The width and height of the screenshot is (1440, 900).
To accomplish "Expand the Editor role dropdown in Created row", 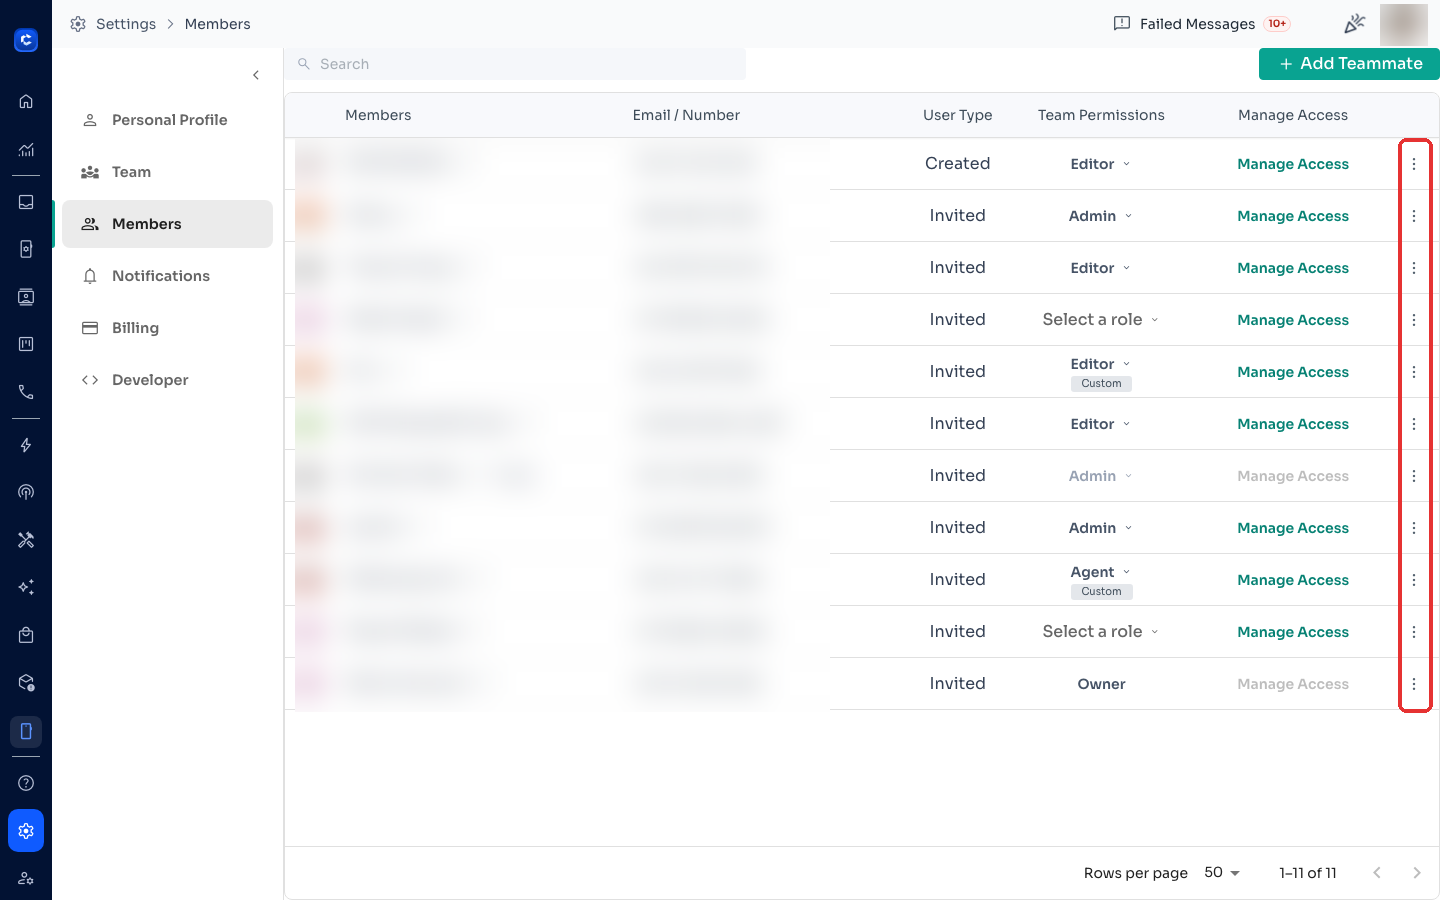I will [1101, 164].
